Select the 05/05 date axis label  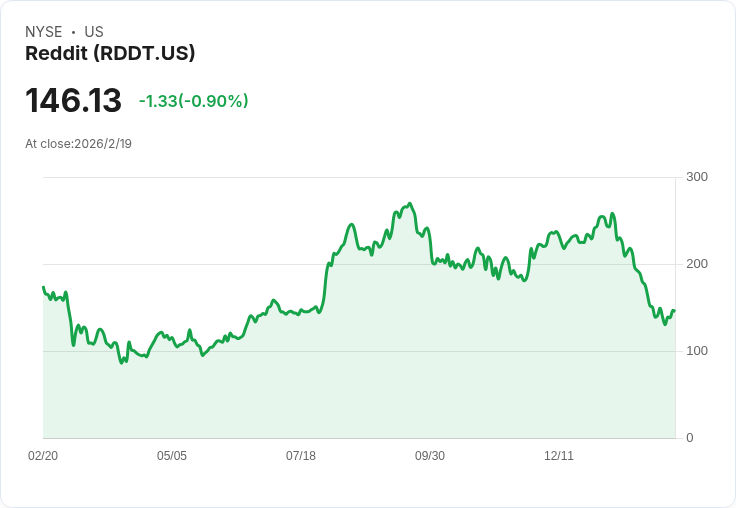(x=172, y=455)
